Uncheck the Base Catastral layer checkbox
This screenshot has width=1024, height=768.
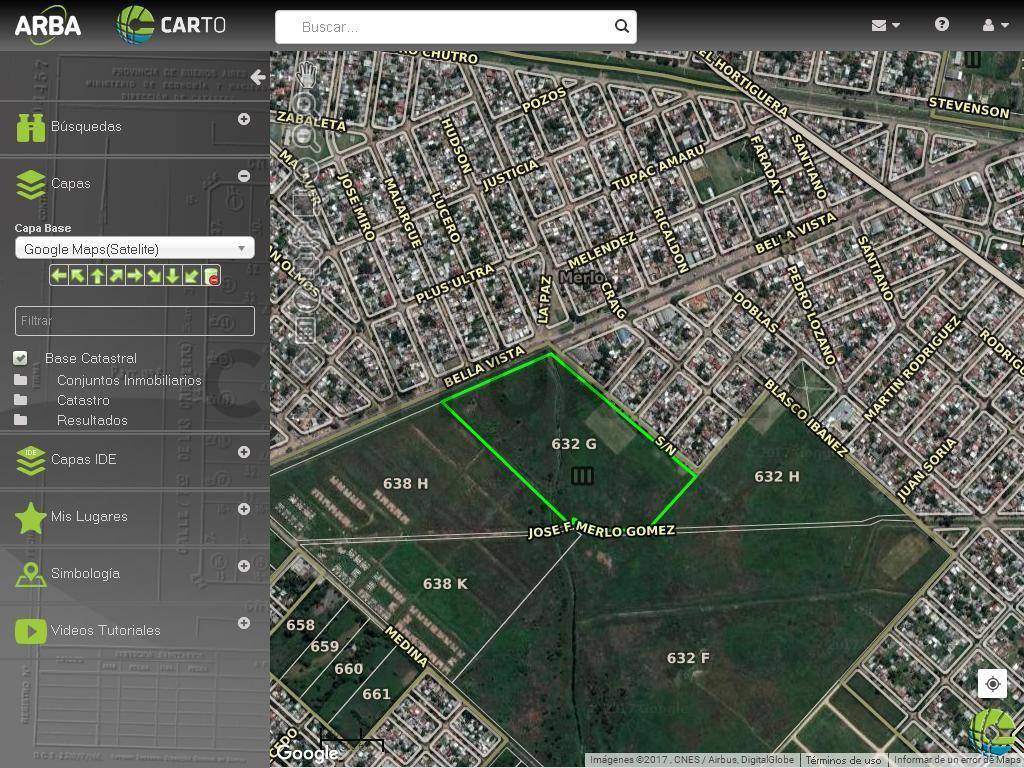20,358
